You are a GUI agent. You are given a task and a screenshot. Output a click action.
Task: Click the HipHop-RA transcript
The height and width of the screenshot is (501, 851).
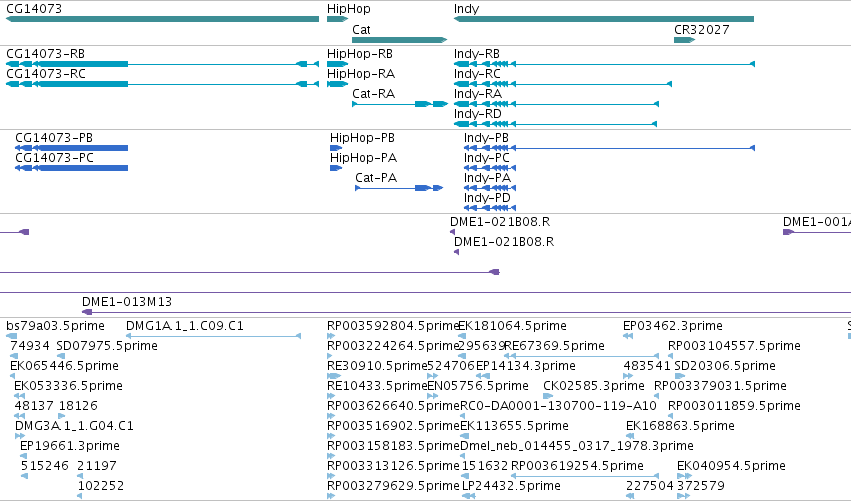(x=337, y=84)
